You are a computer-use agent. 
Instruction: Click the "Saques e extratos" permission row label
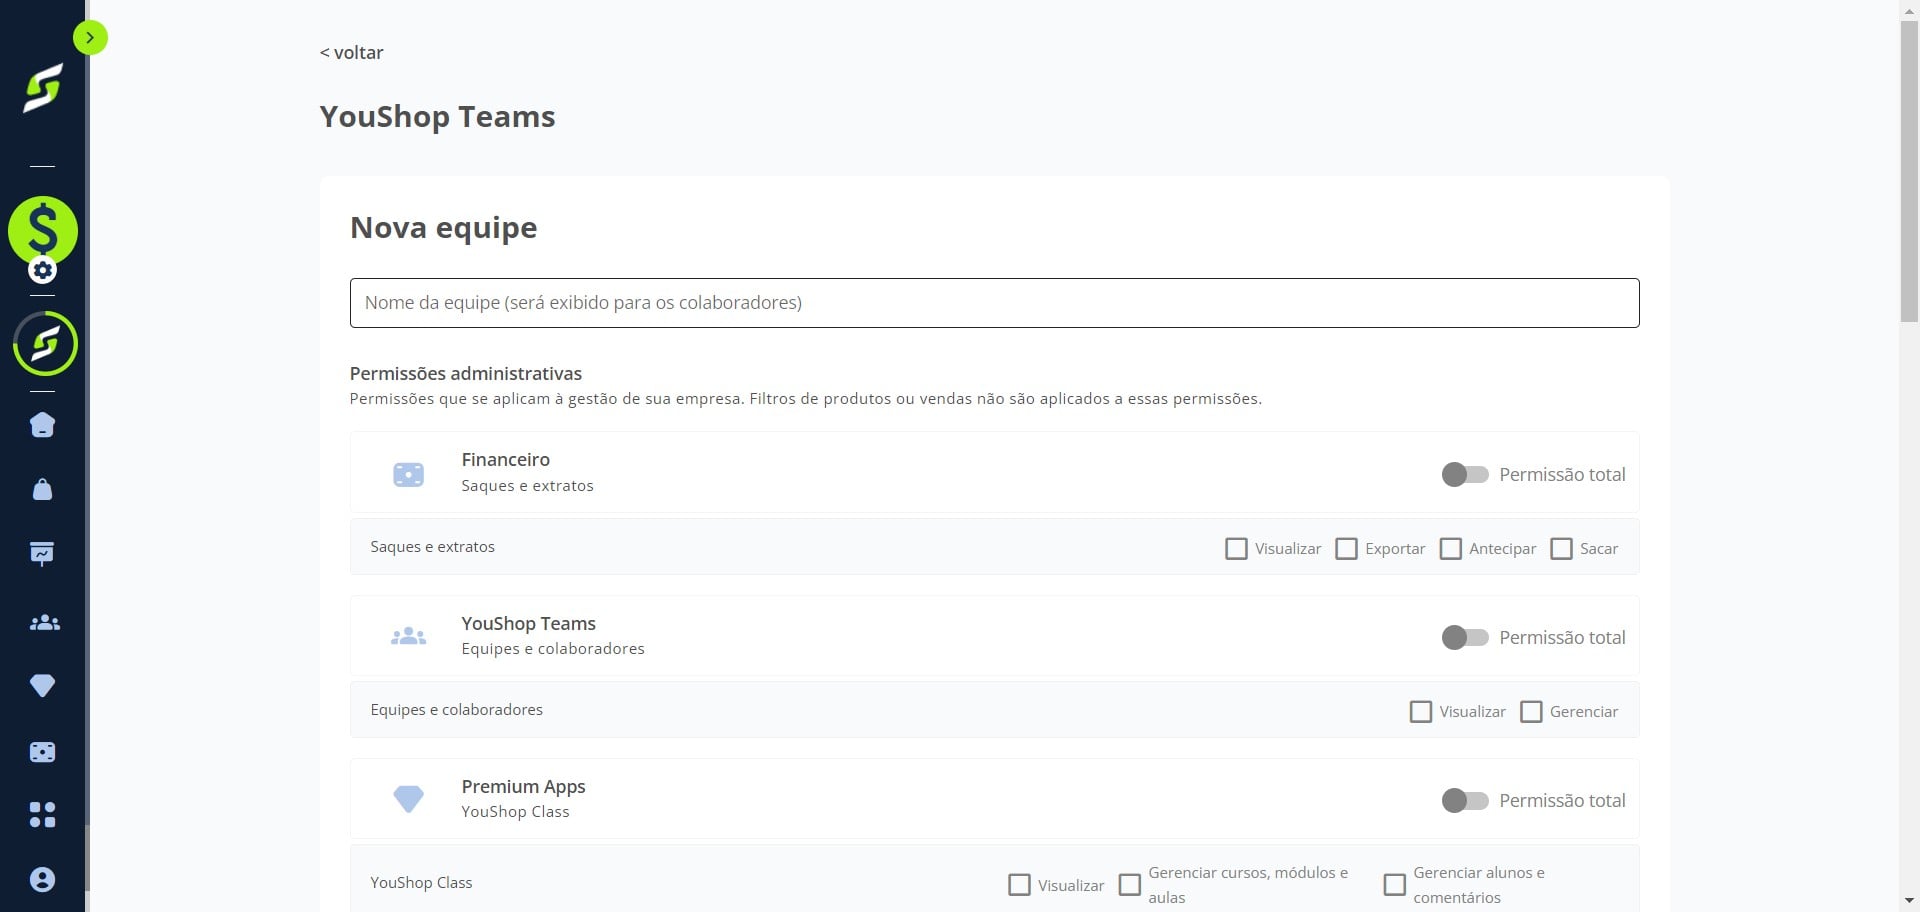click(x=432, y=547)
